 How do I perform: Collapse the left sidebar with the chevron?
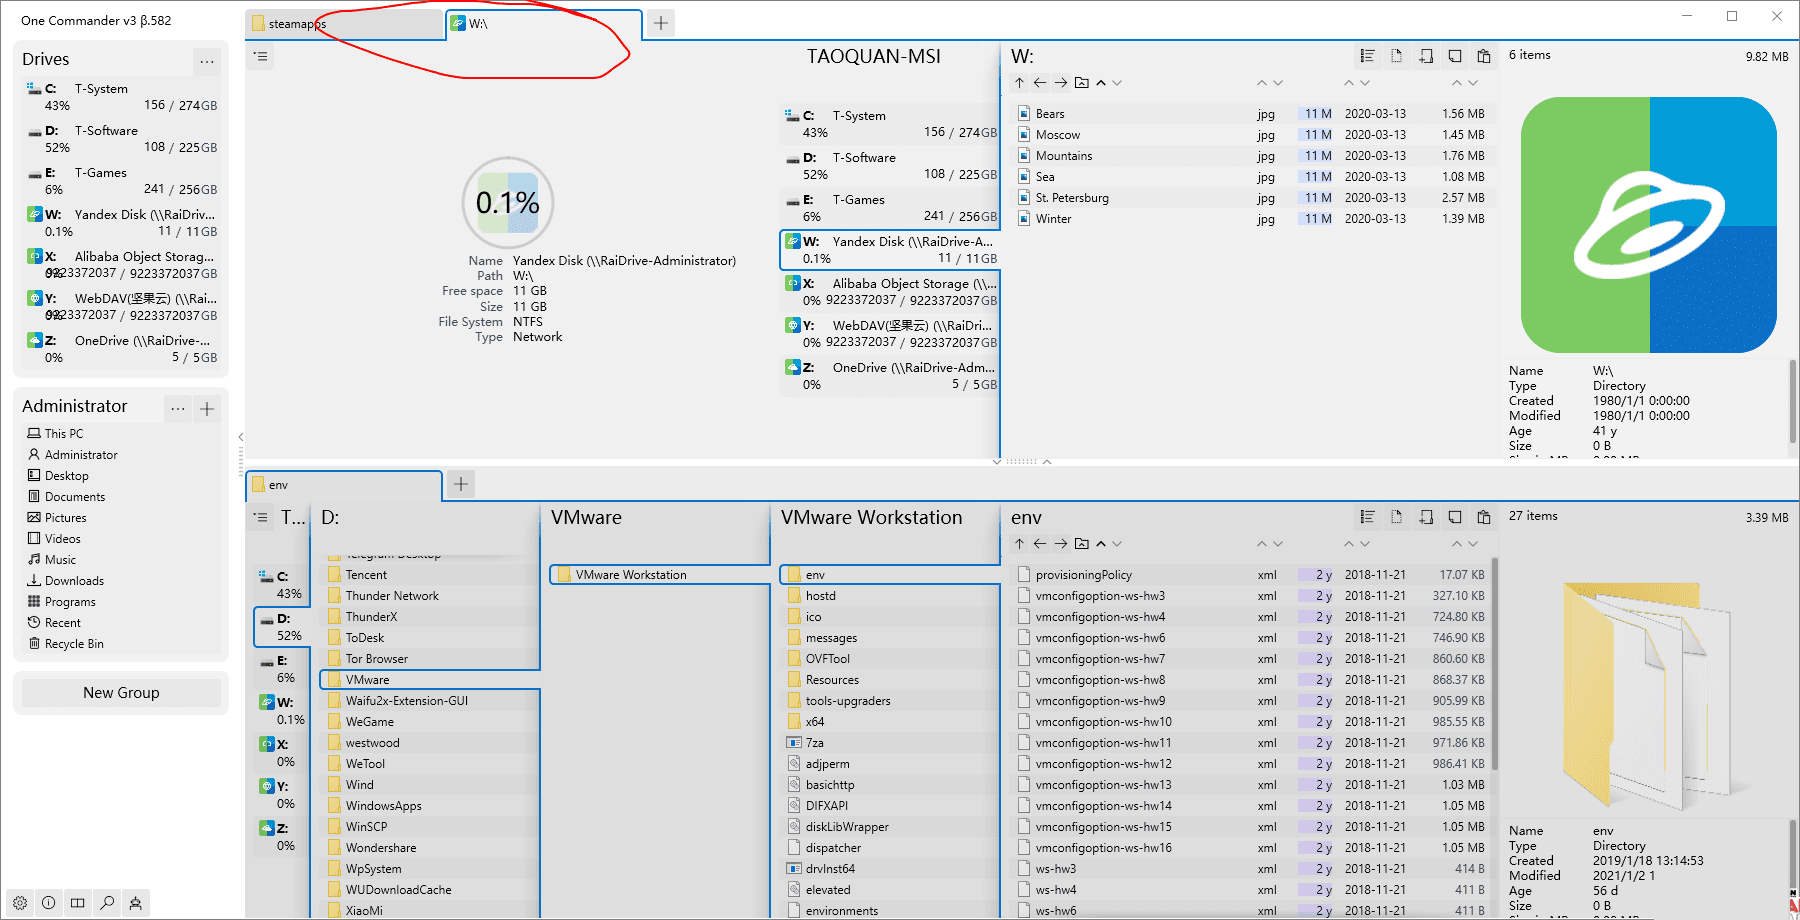tap(241, 437)
